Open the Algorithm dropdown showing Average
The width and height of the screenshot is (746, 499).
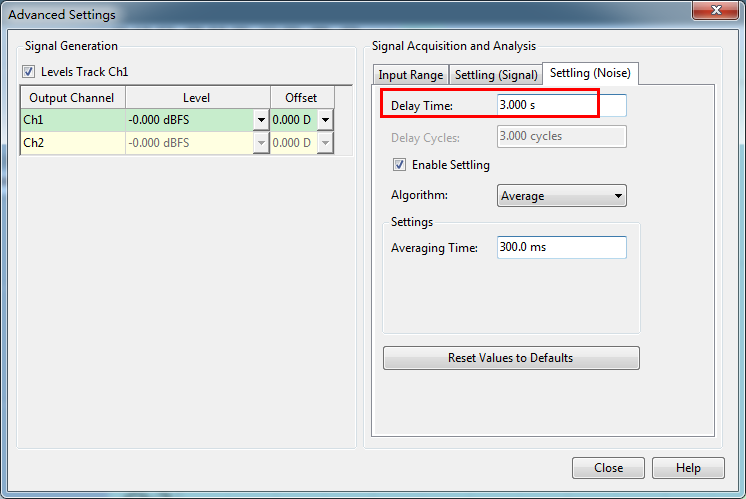(562, 196)
